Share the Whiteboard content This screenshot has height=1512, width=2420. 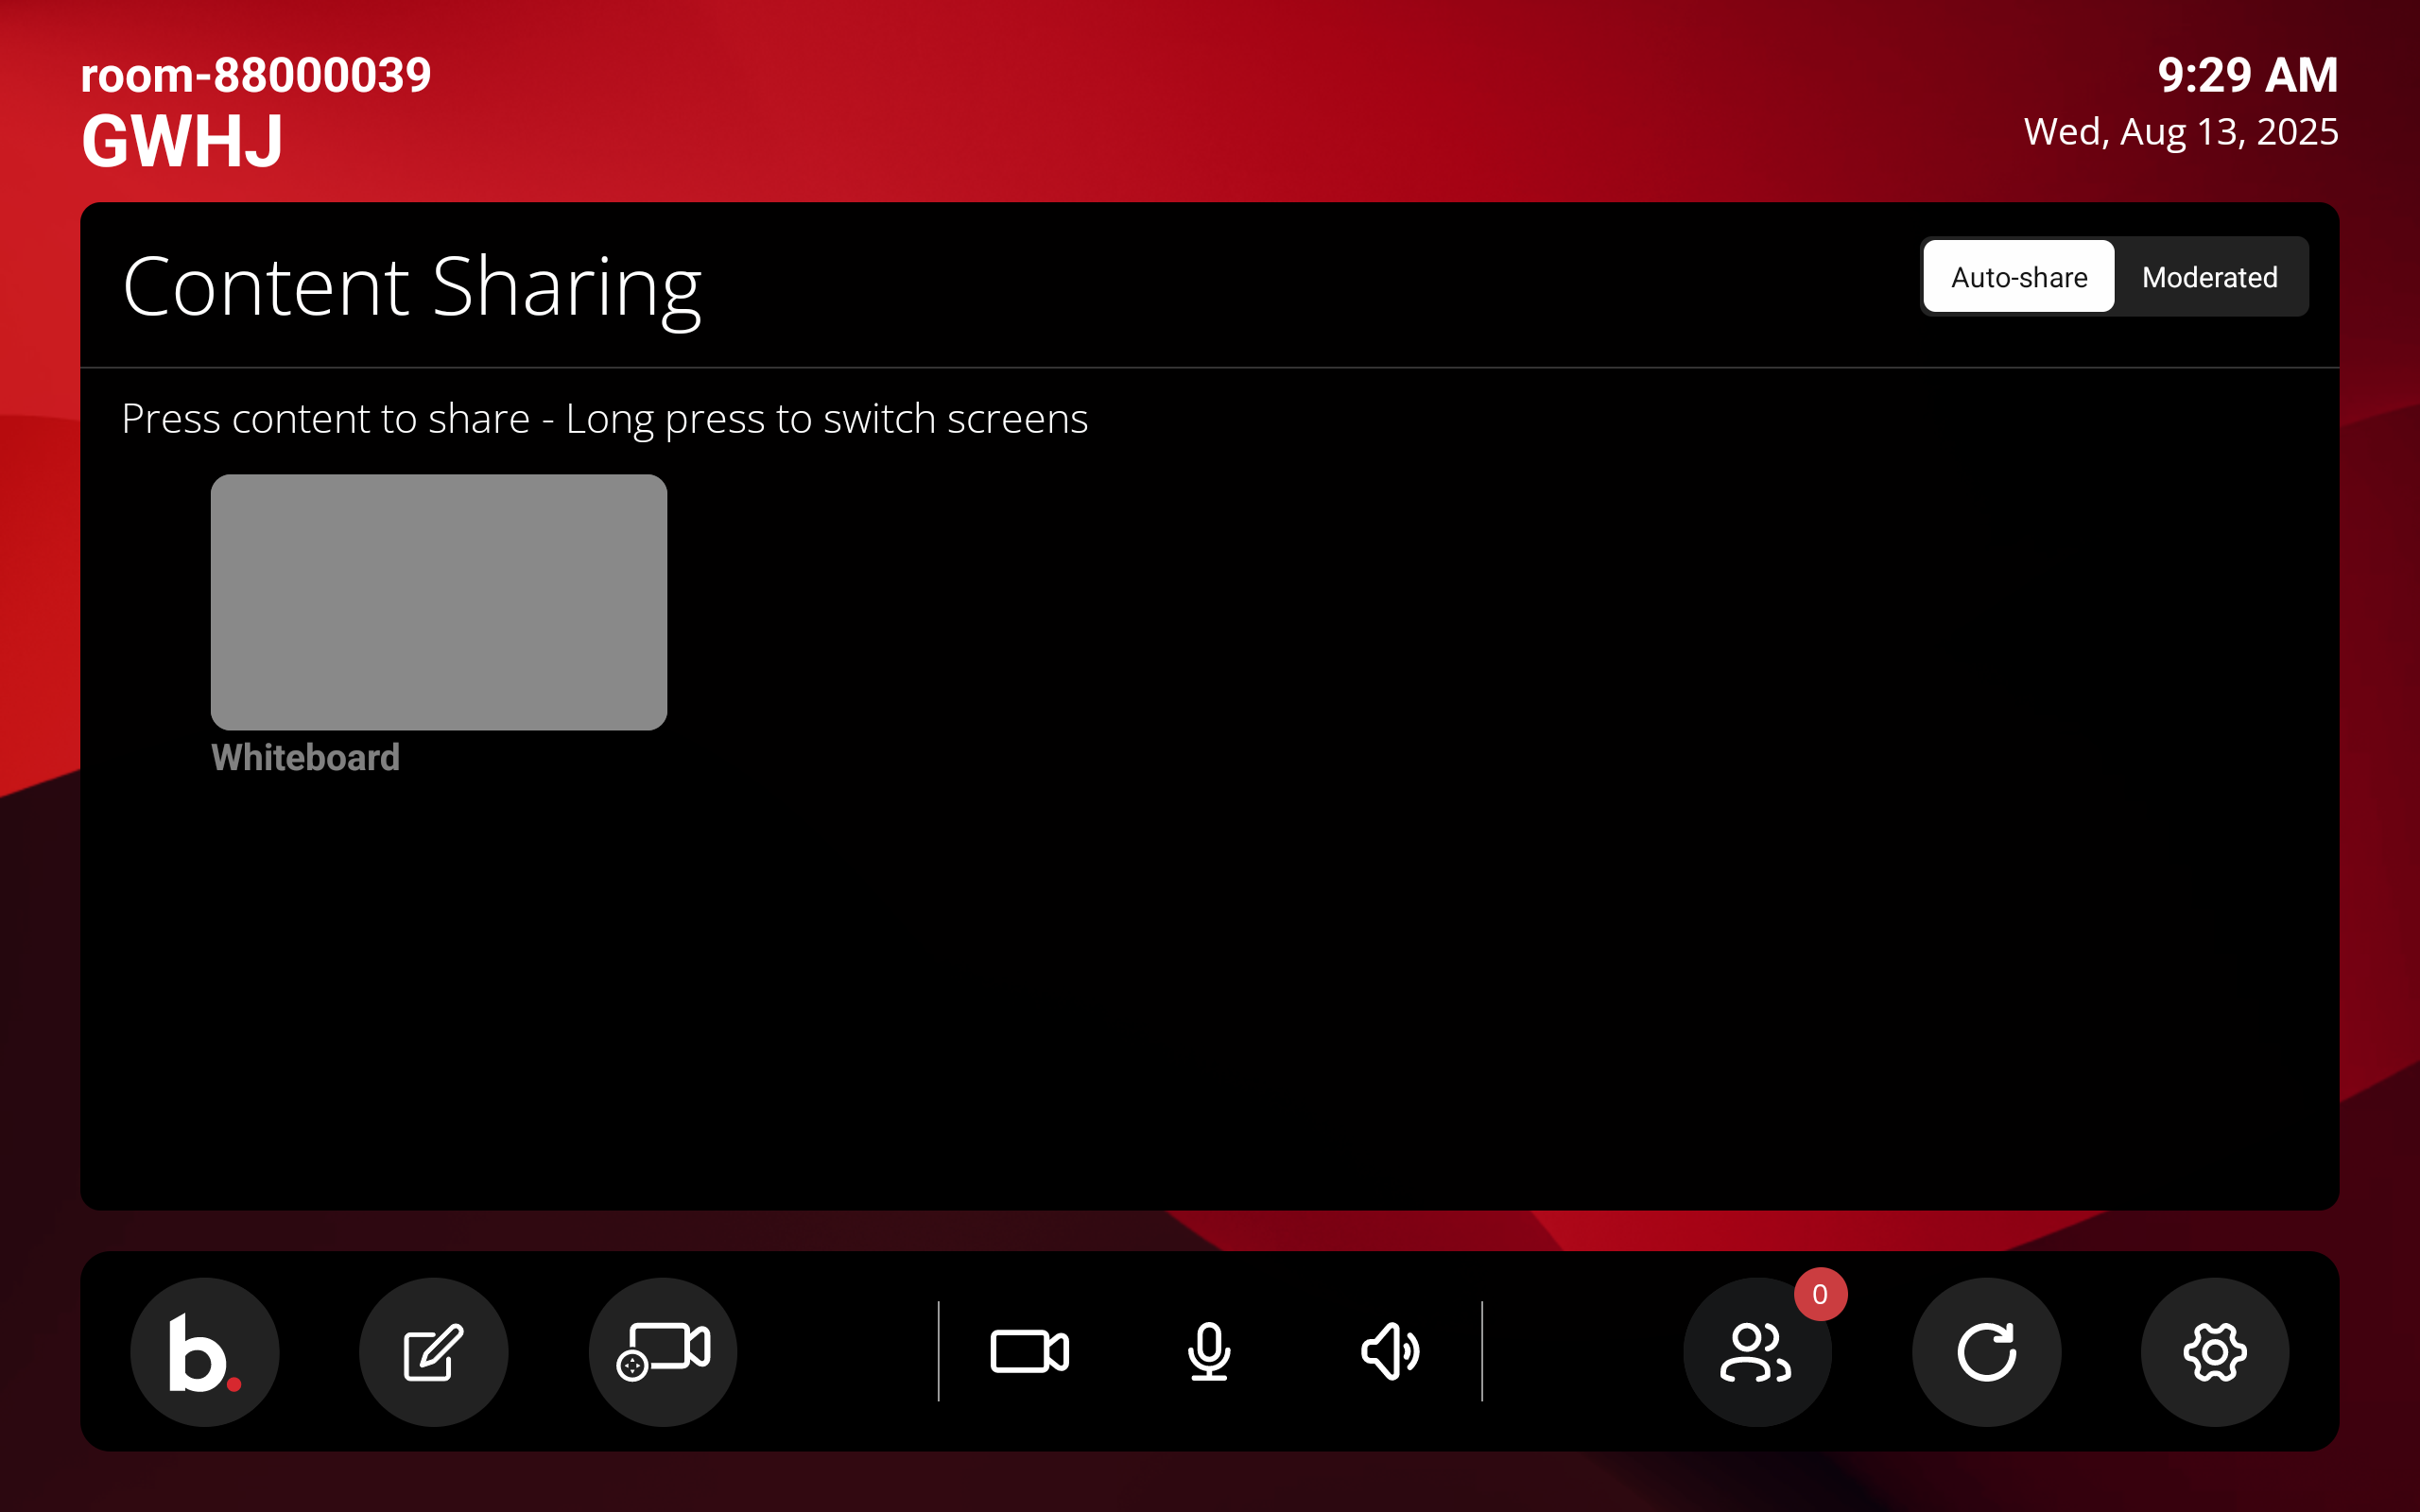[438, 602]
